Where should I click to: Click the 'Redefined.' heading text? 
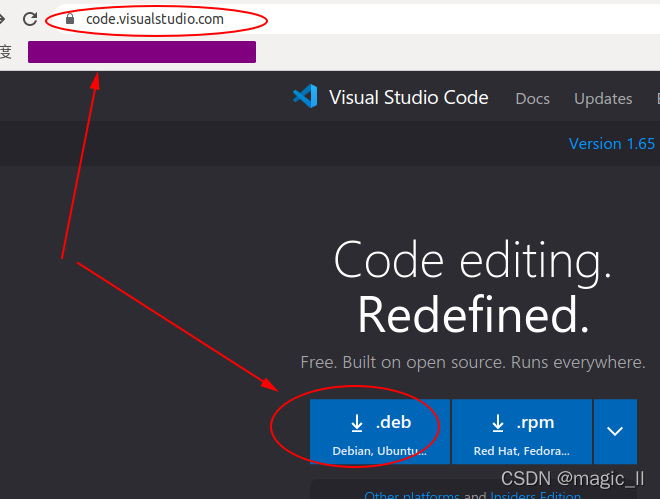(x=473, y=315)
